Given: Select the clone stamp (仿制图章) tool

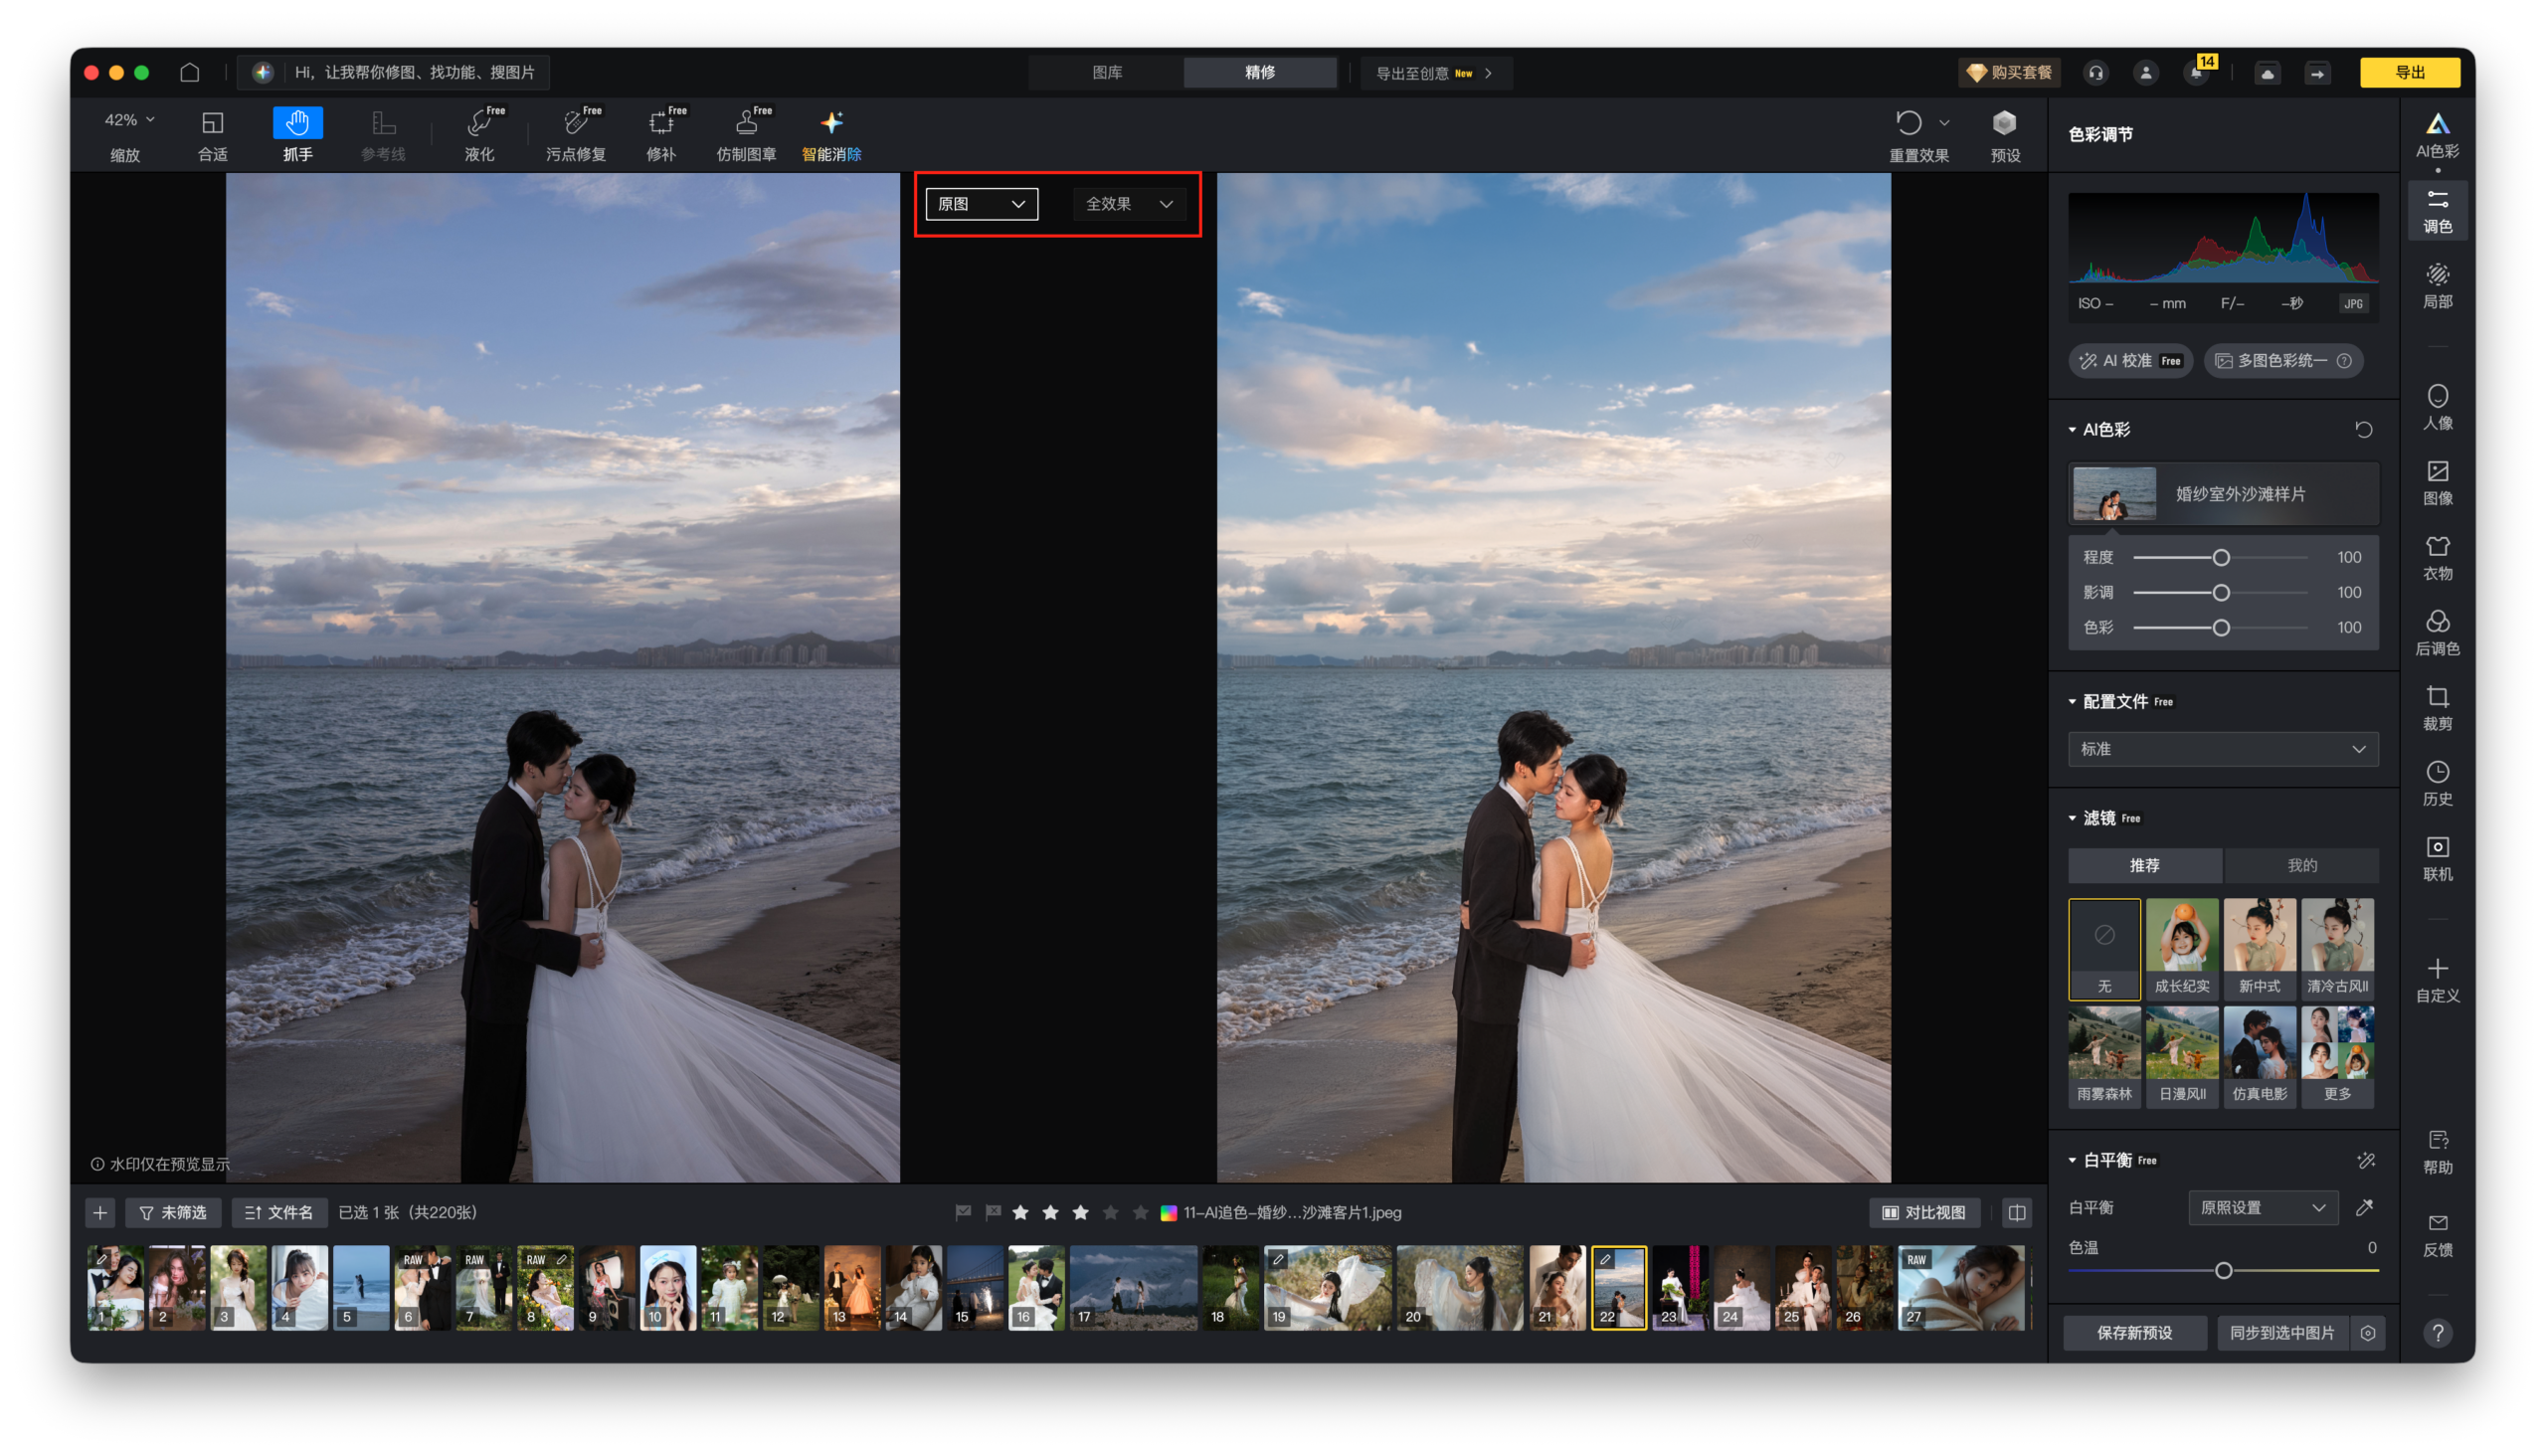Looking at the screenshot, I should 746,134.
